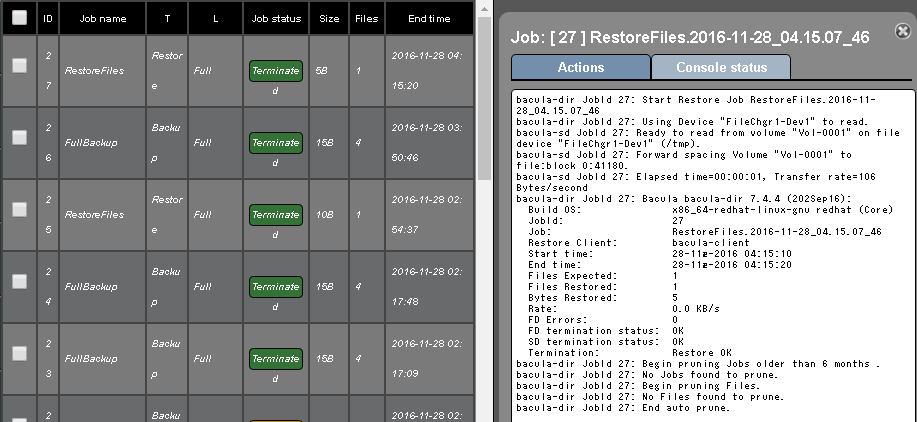Sort table by Job name column
The width and height of the screenshot is (917, 422).
pyautogui.click(x=103, y=18)
